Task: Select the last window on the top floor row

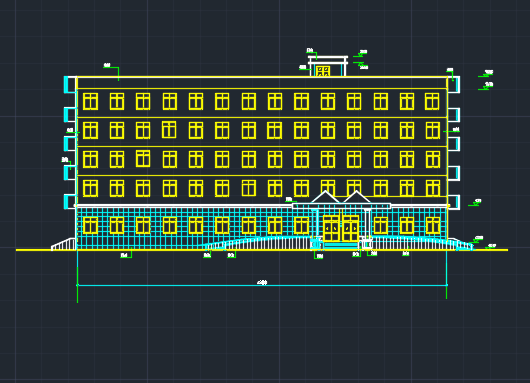Action: coord(432,101)
